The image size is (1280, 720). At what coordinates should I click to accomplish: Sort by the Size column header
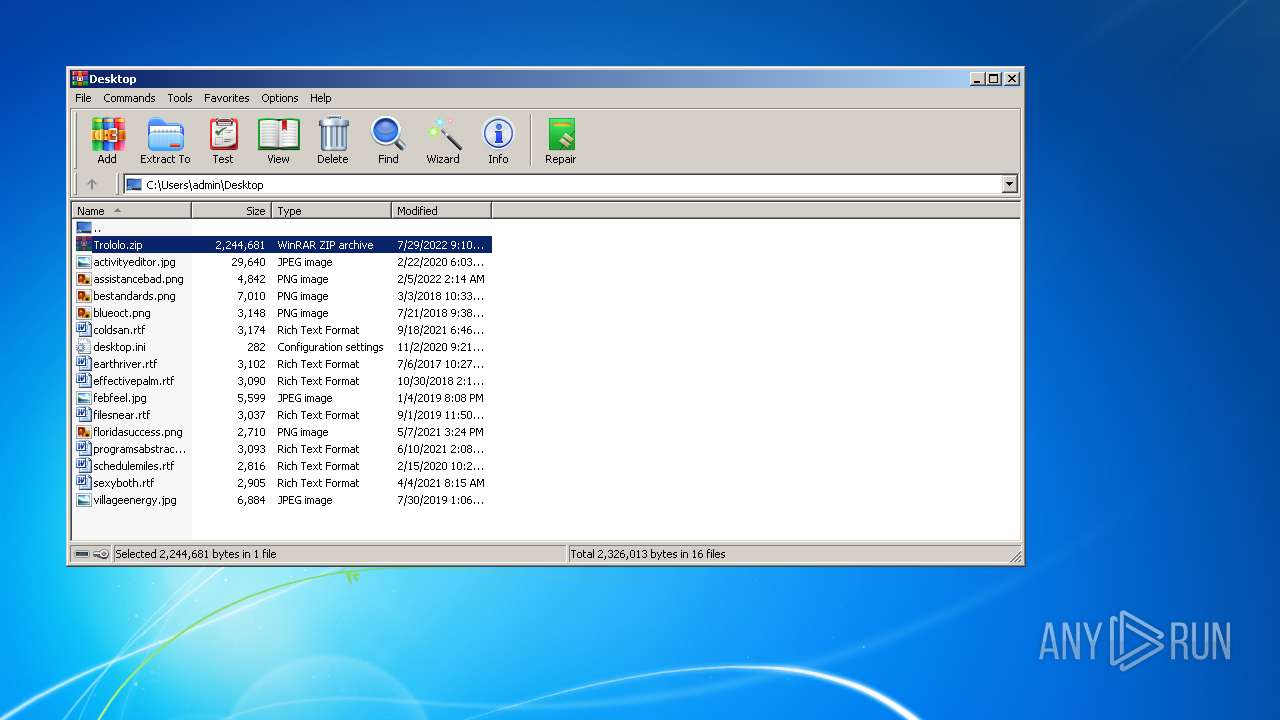coord(231,211)
